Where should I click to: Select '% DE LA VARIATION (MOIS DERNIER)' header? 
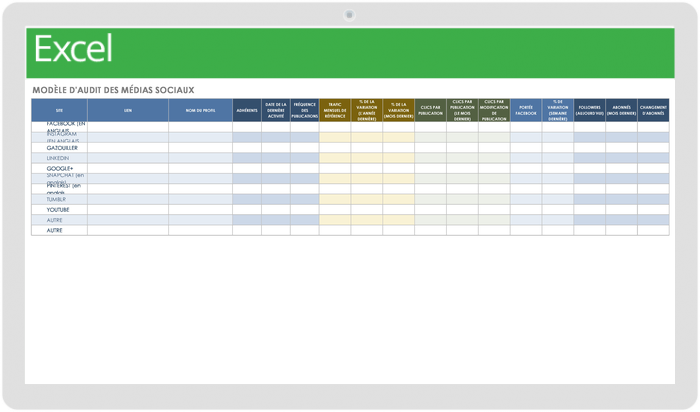[x=399, y=110]
